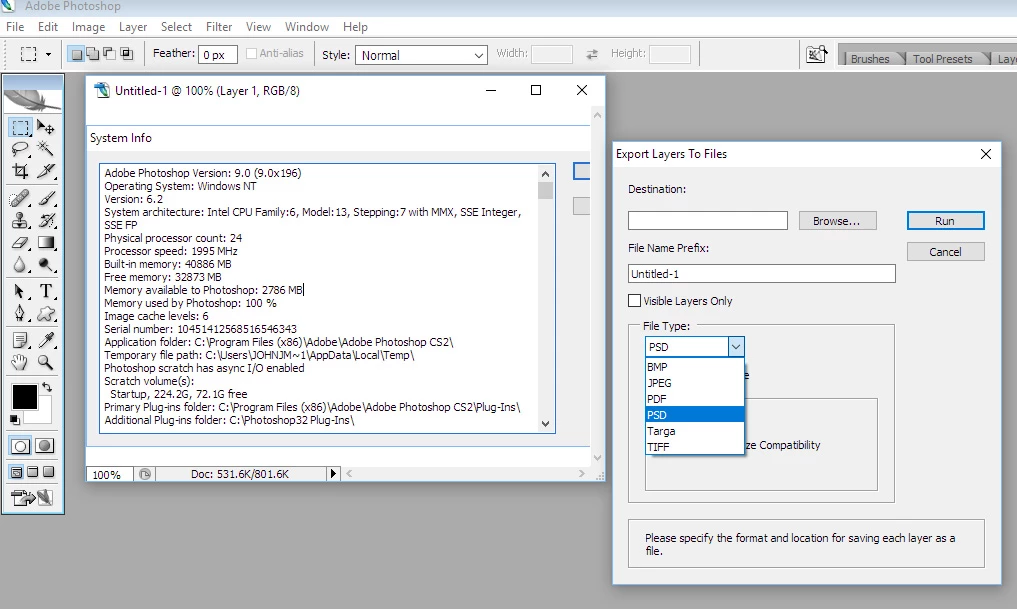Select the Pen tool
The width and height of the screenshot is (1017, 609).
pos(20,314)
